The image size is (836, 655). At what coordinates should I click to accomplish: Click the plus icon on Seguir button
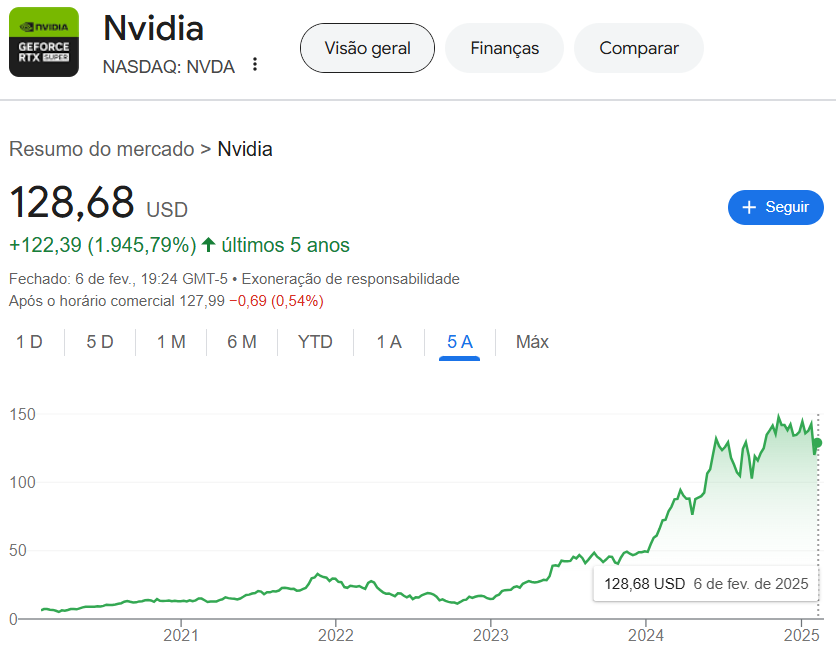pyautogui.click(x=749, y=207)
